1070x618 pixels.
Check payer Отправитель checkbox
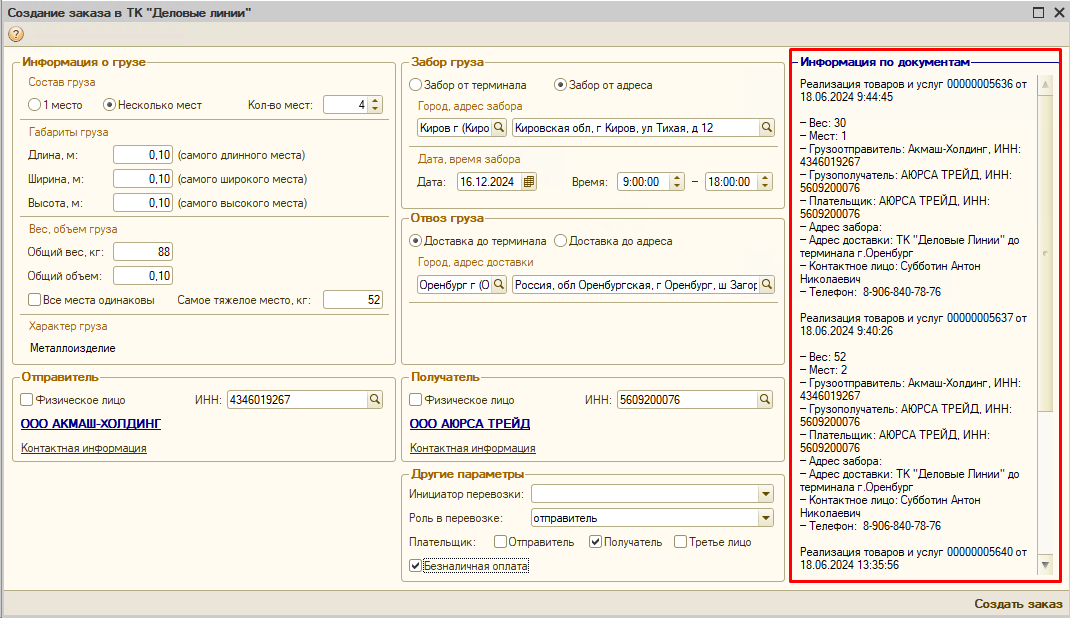(x=500, y=542)
